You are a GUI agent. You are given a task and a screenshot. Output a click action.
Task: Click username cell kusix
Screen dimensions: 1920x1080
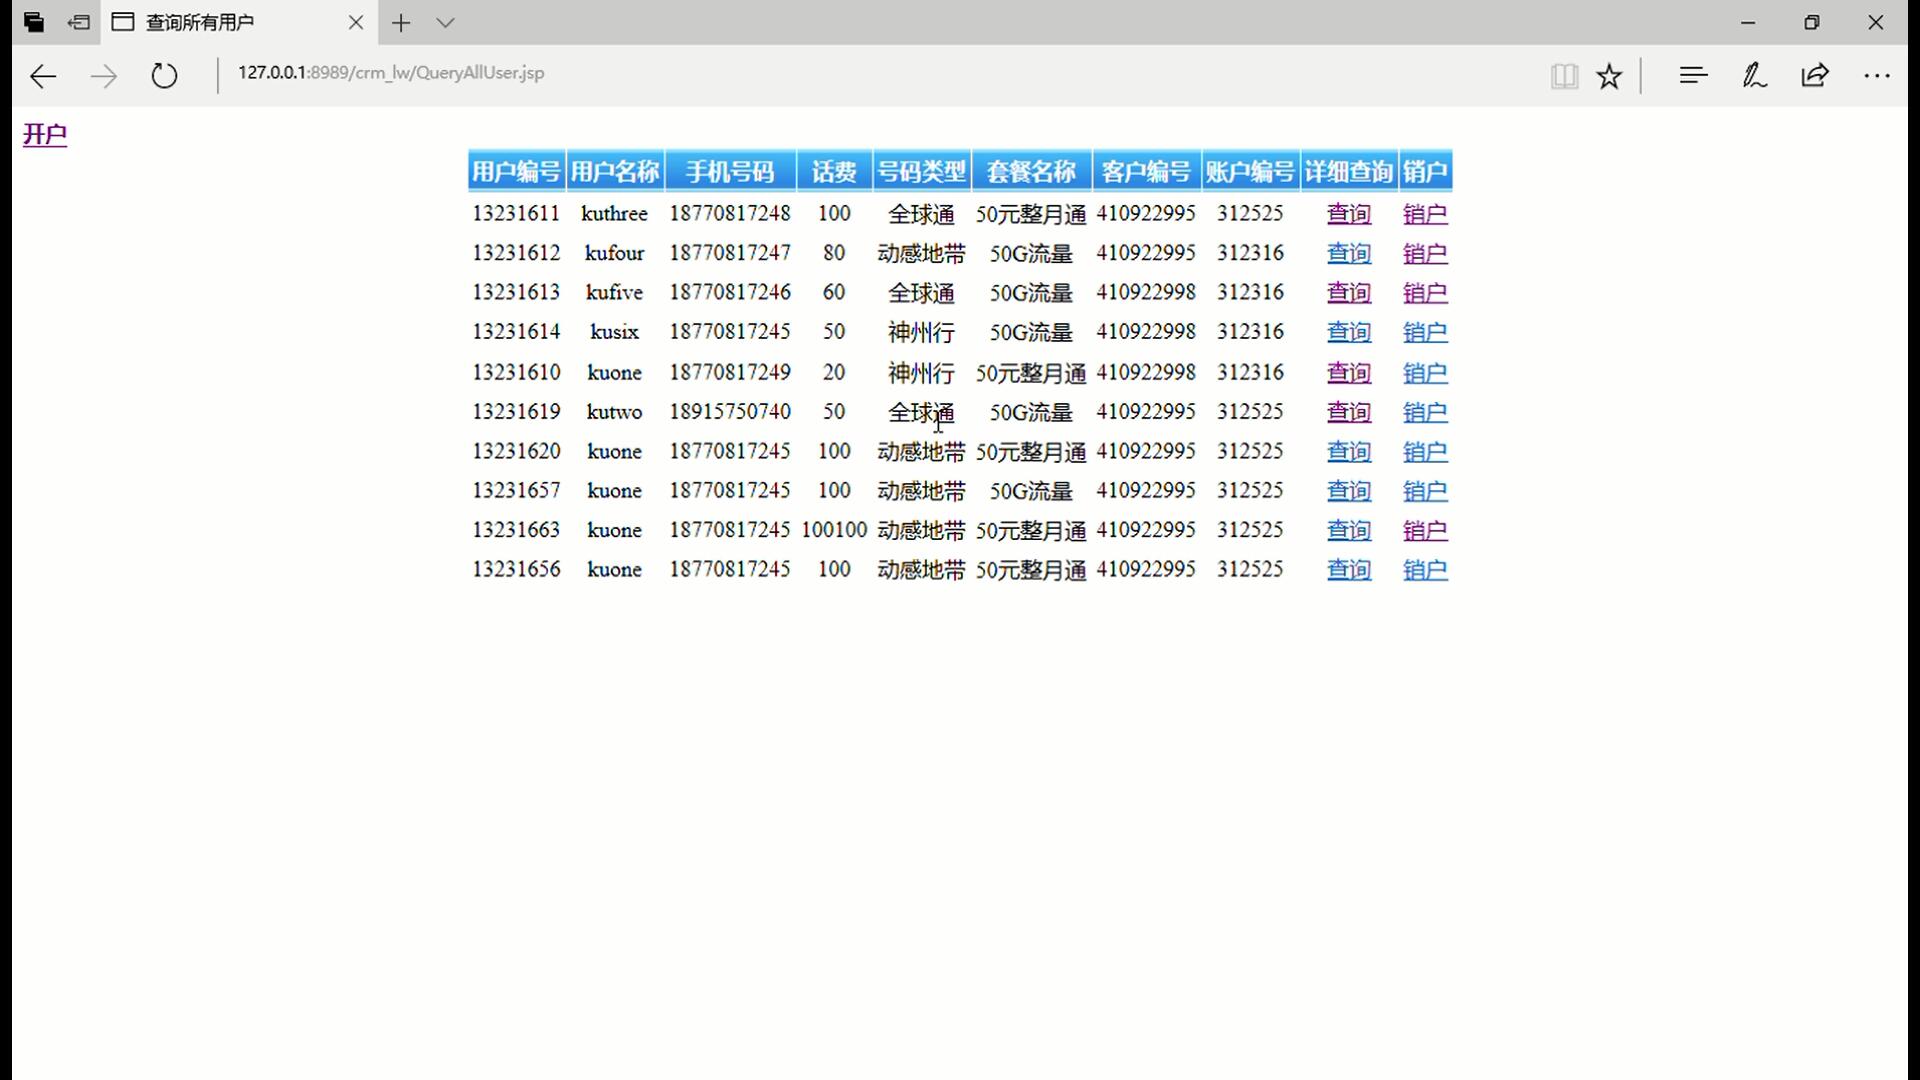[614, 332]
